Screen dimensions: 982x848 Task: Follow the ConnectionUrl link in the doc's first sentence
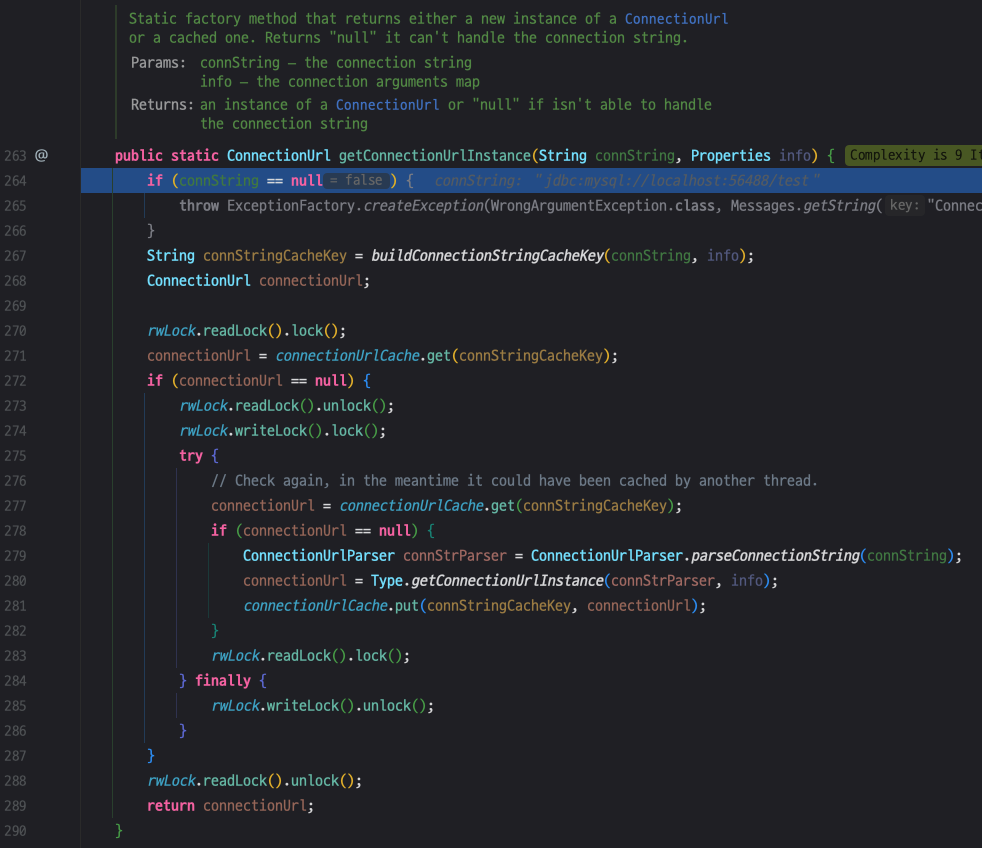point(676,19)
